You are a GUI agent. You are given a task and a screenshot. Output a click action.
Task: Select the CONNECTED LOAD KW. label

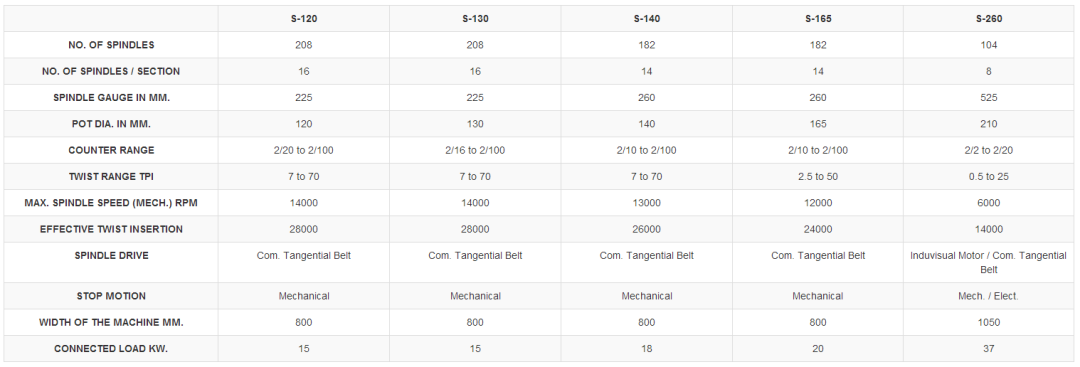(x=112, y=348)
